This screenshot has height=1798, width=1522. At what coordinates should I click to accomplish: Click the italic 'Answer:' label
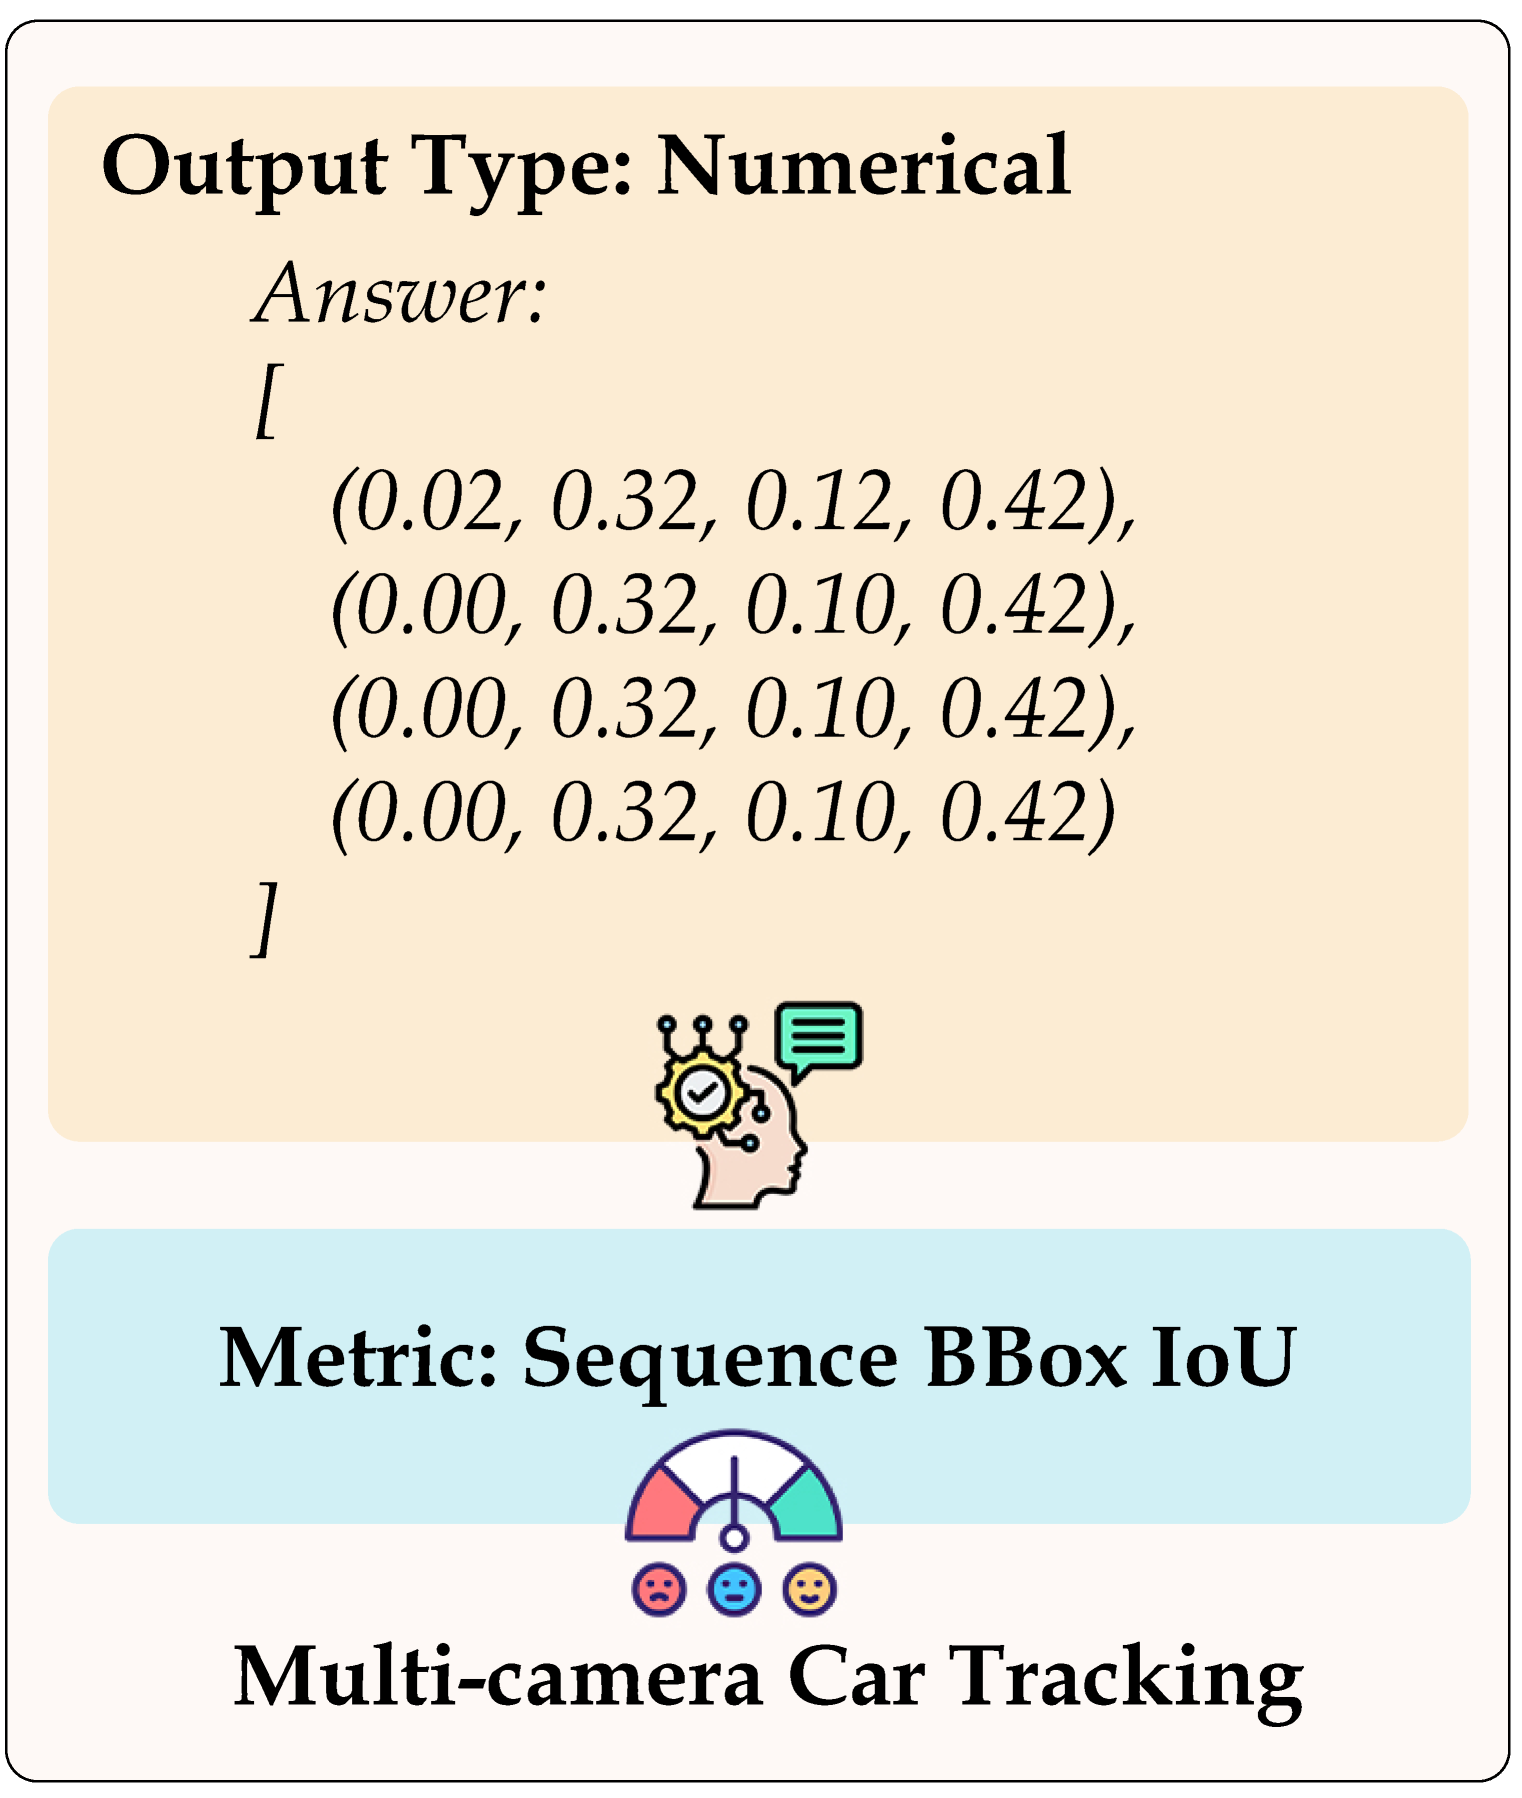(400, 294)
